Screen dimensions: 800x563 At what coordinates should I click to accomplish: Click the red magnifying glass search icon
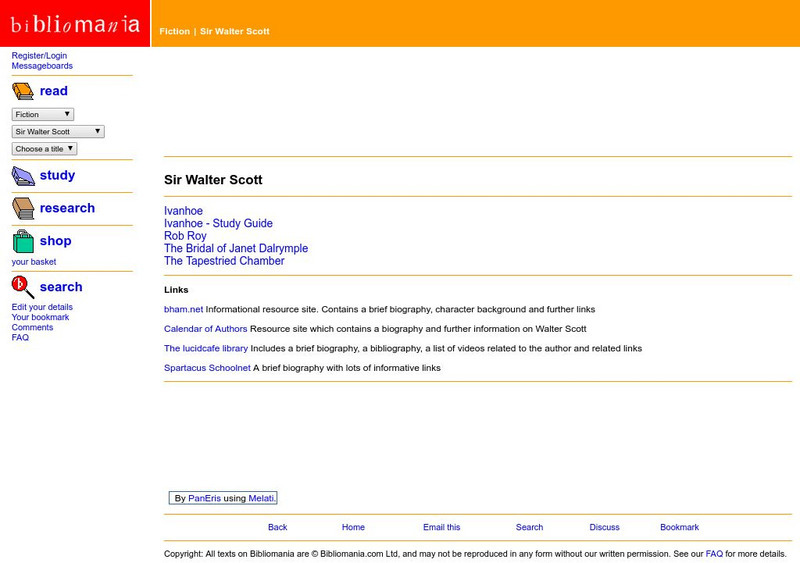tap(23, 287)
